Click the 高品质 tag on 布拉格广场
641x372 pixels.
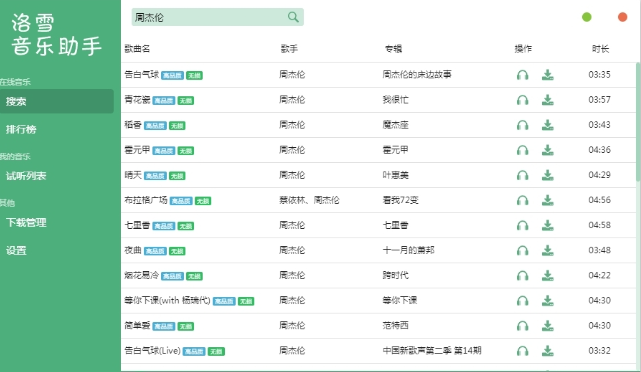tap(181, 201)
